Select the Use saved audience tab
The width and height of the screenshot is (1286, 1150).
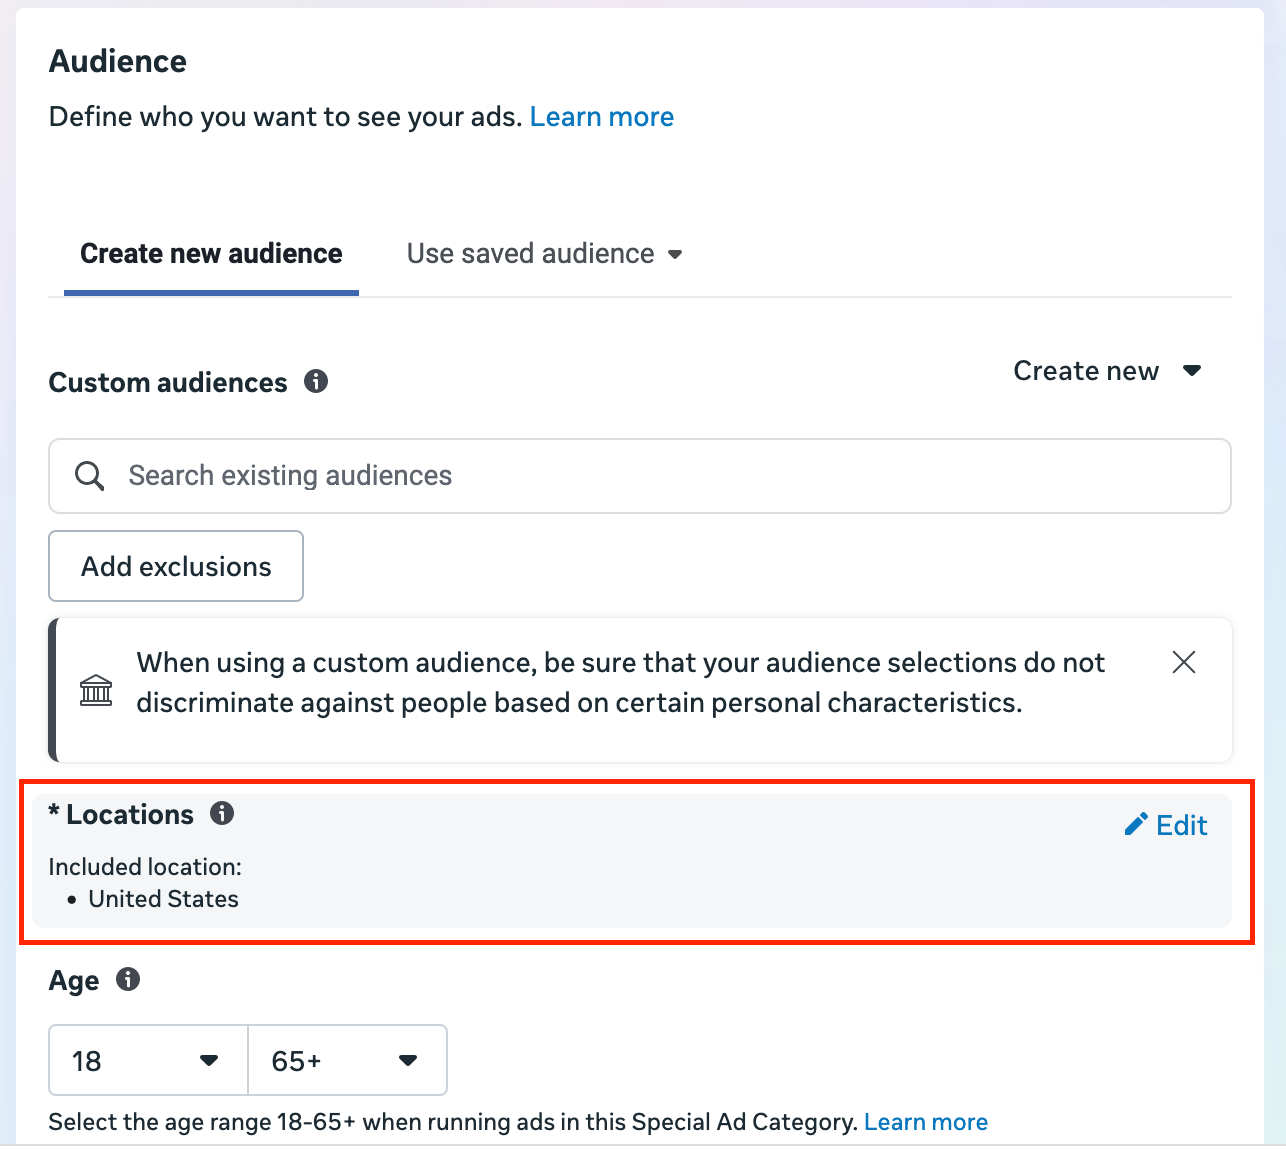[x=544, y=254]
